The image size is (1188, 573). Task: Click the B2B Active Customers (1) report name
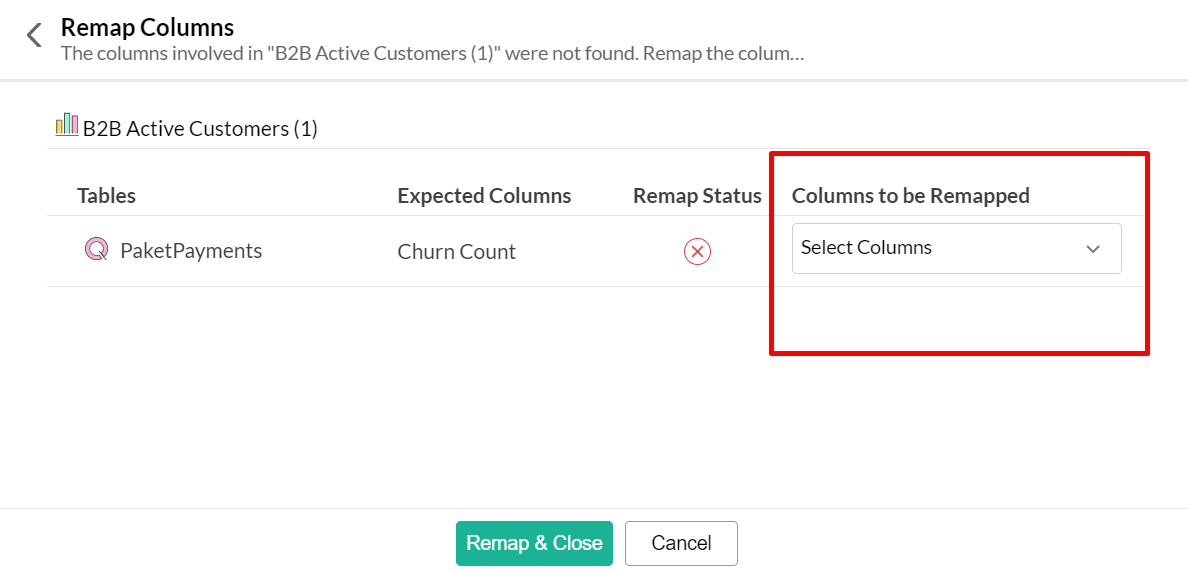tap(200, 129)
